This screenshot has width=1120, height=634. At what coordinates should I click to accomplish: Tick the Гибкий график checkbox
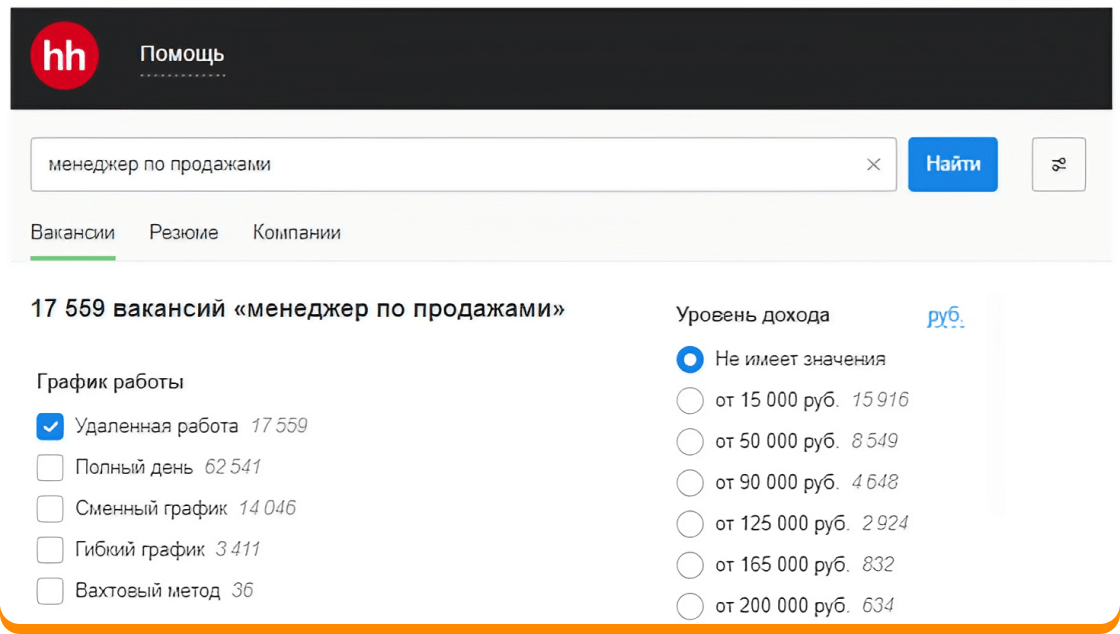pos(50,549)
